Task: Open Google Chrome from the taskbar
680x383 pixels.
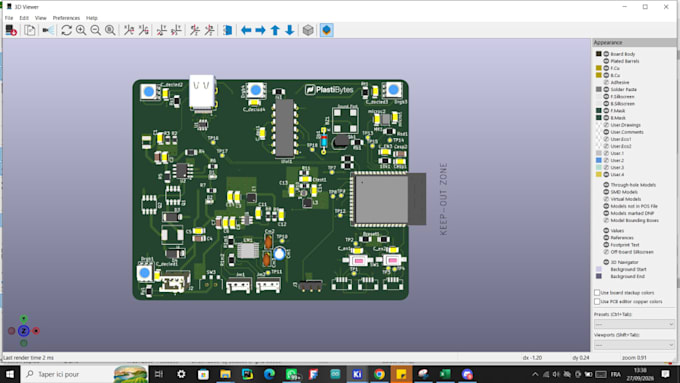Action: (x=379, y=374)
